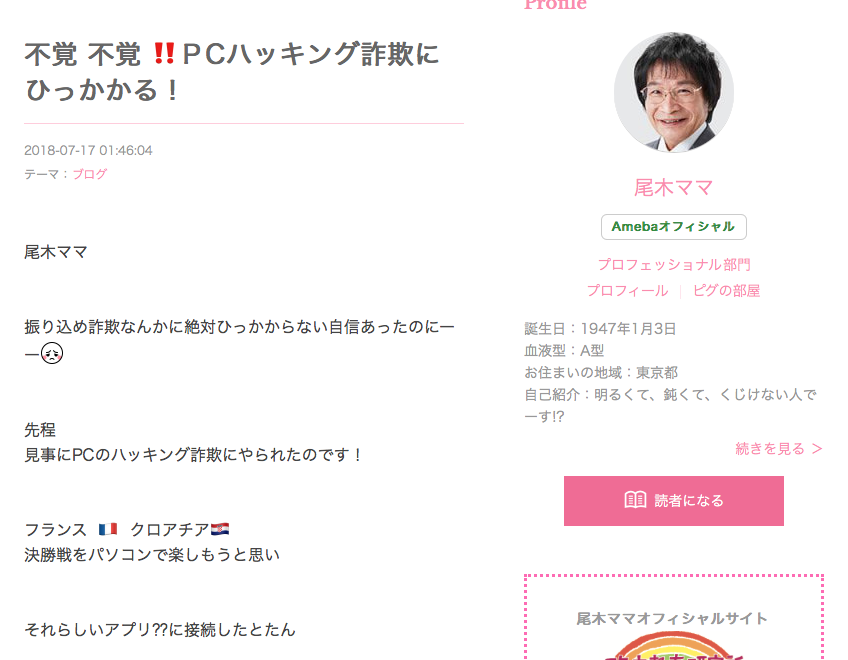Click the Croatia flag emoji

point(220,529)
